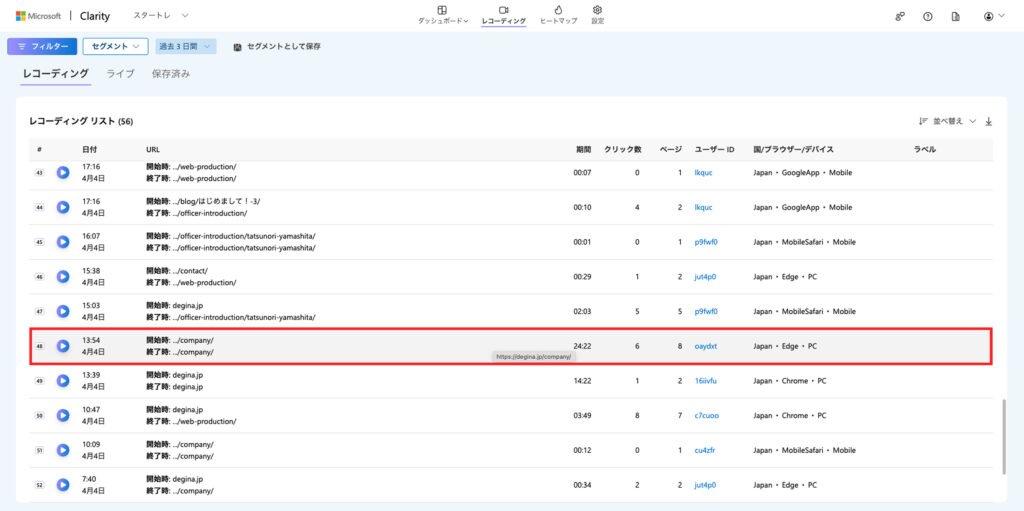Open the document icon in top bar
This screenshot has height=511, width=1024.
click(955, 16)
